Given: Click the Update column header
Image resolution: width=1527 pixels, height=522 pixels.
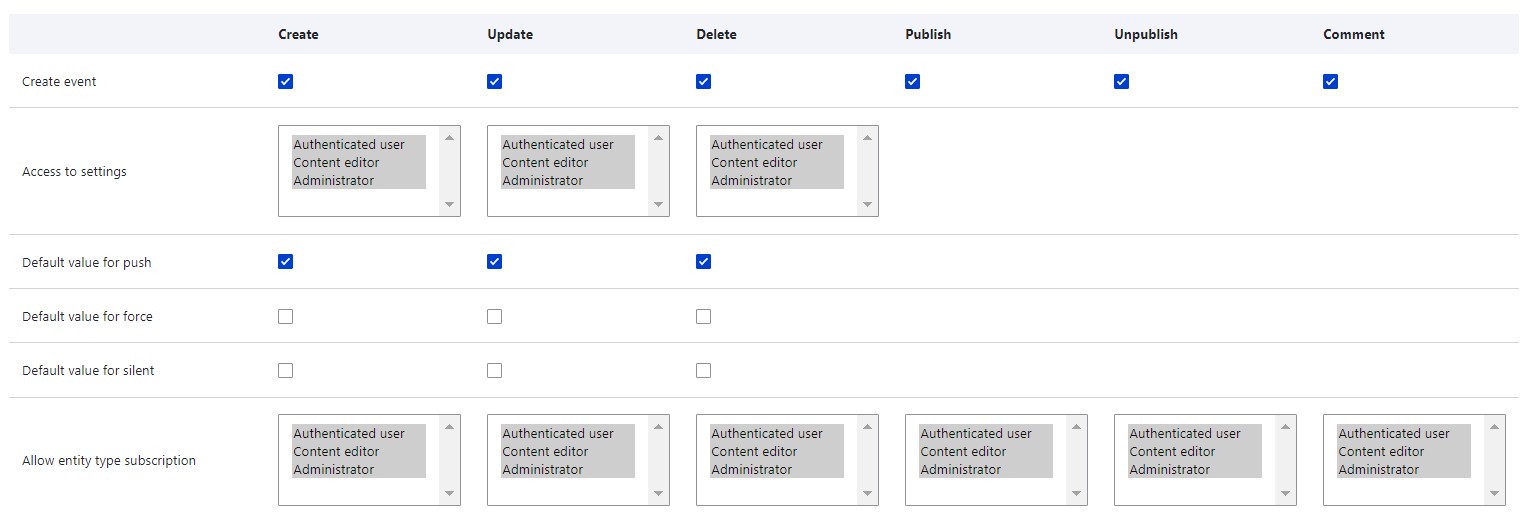Looking at the screenshot, I should 510,35.
